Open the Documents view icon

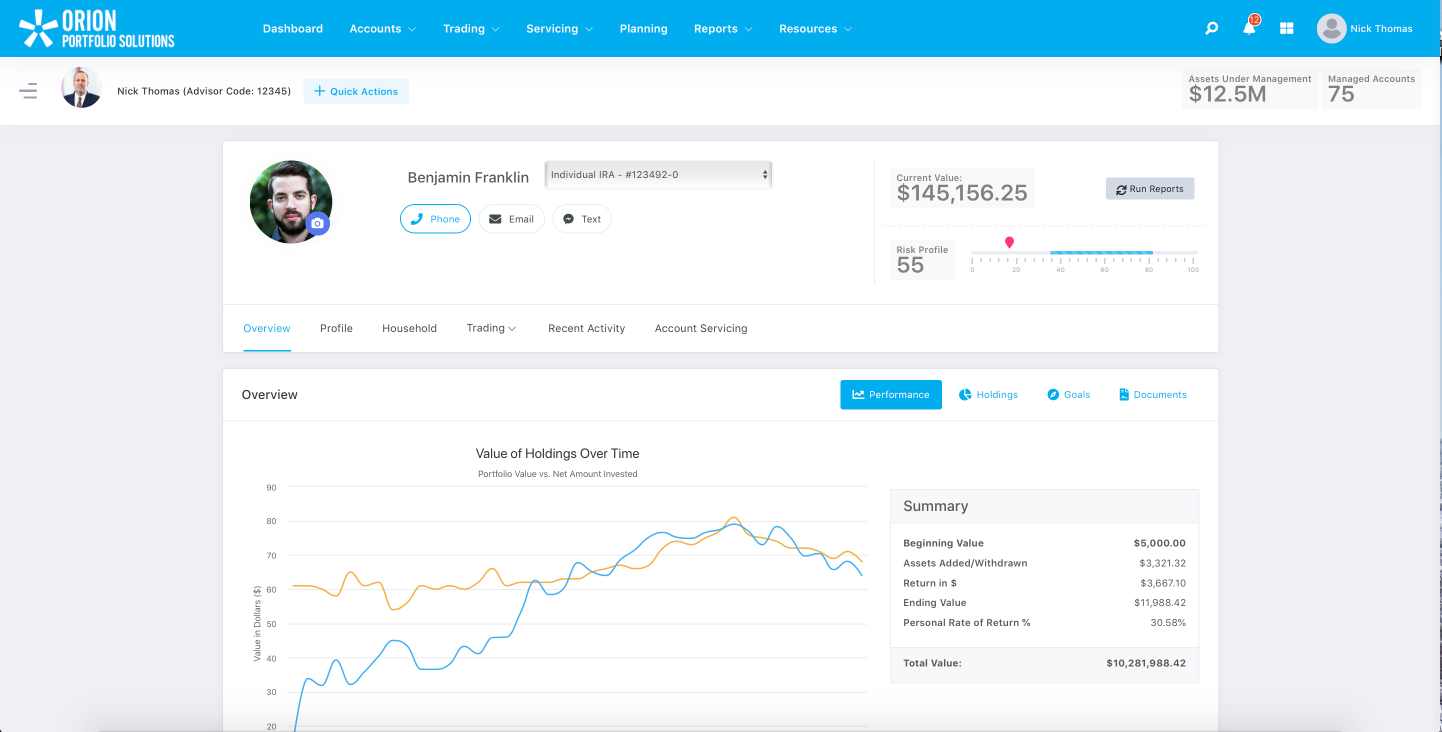click(x=1152, y=394)
